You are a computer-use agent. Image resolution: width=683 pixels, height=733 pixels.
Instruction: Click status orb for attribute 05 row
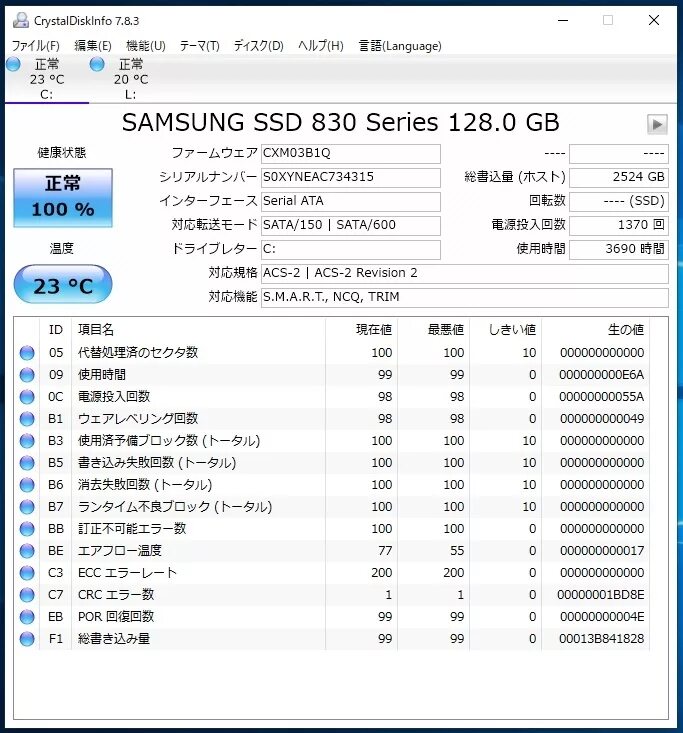(x=27, y=353)
